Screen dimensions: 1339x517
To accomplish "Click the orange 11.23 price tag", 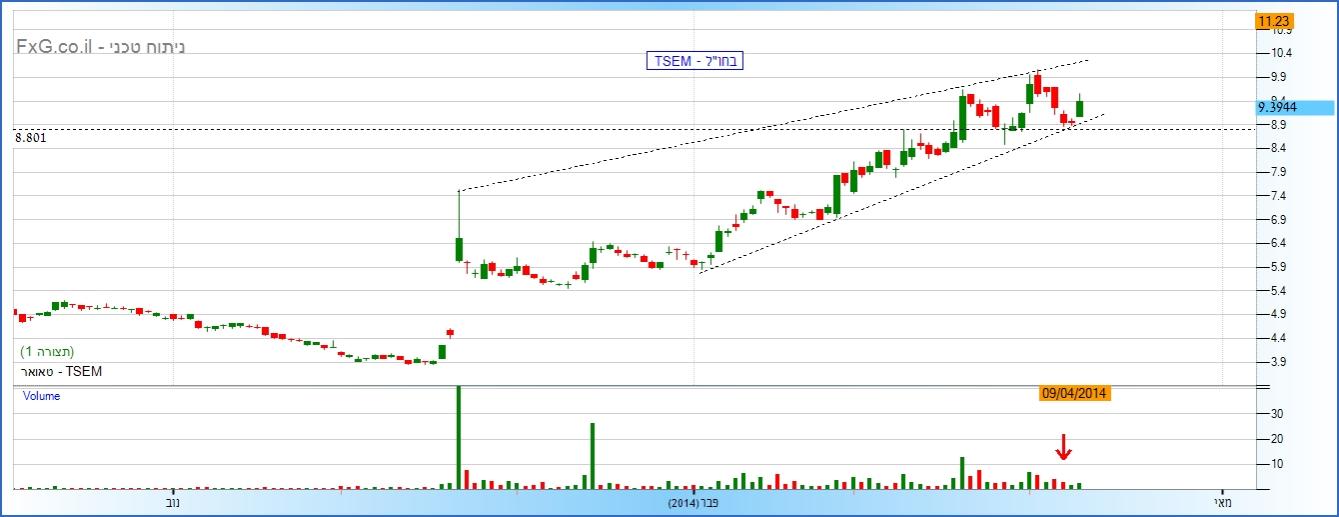I will tap(1275, 21).
